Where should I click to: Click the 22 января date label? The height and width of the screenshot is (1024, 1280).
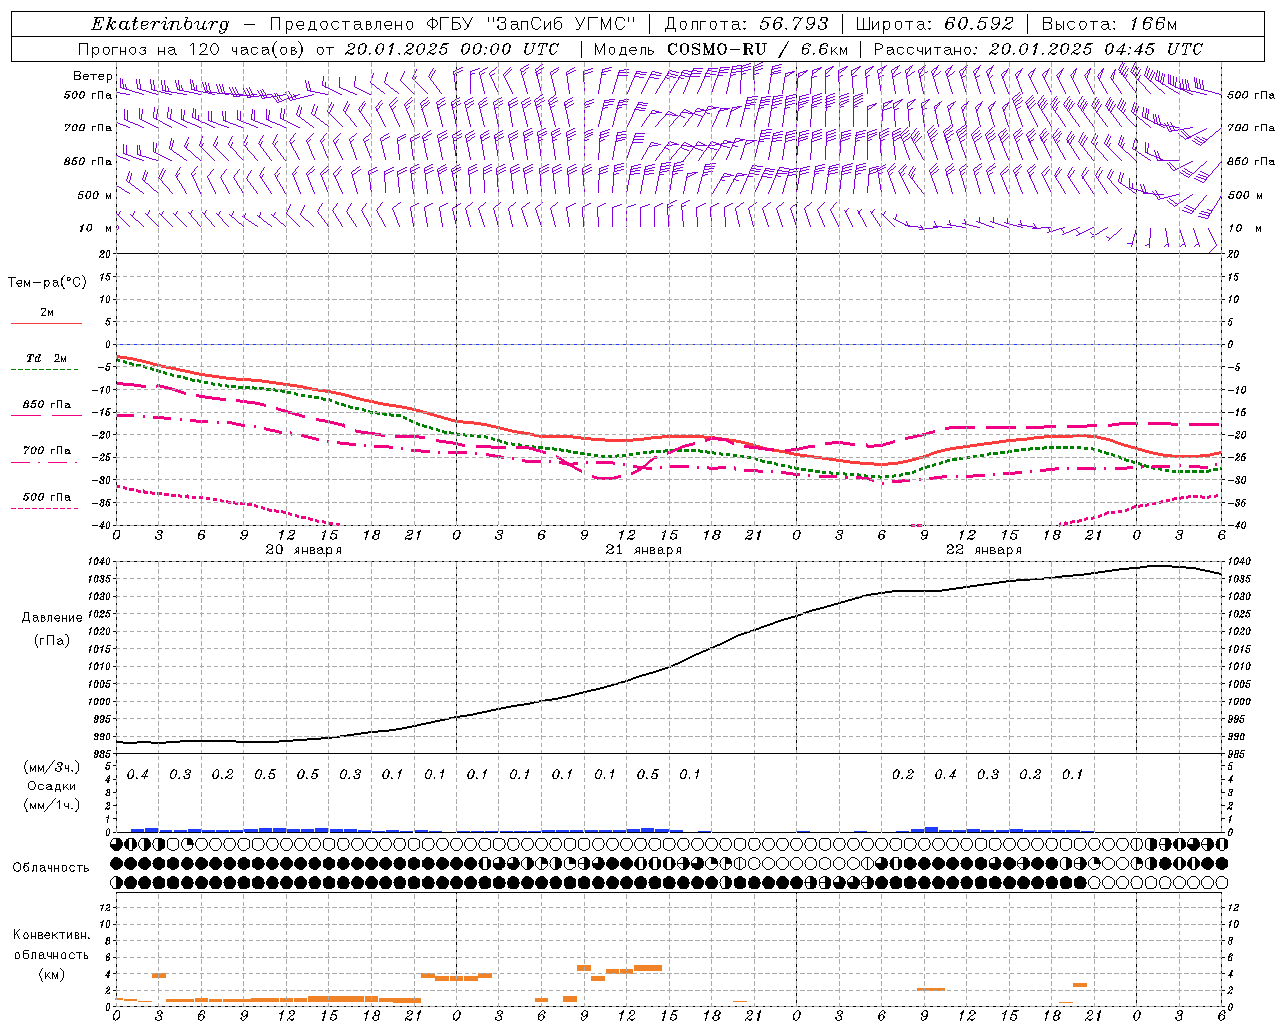click(x=984, y=550)
